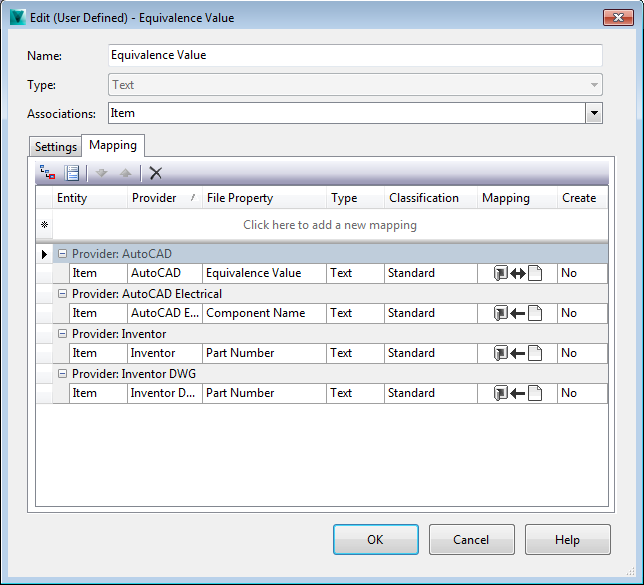Click 'No' Create cell in Component Name row

point(582,313)
